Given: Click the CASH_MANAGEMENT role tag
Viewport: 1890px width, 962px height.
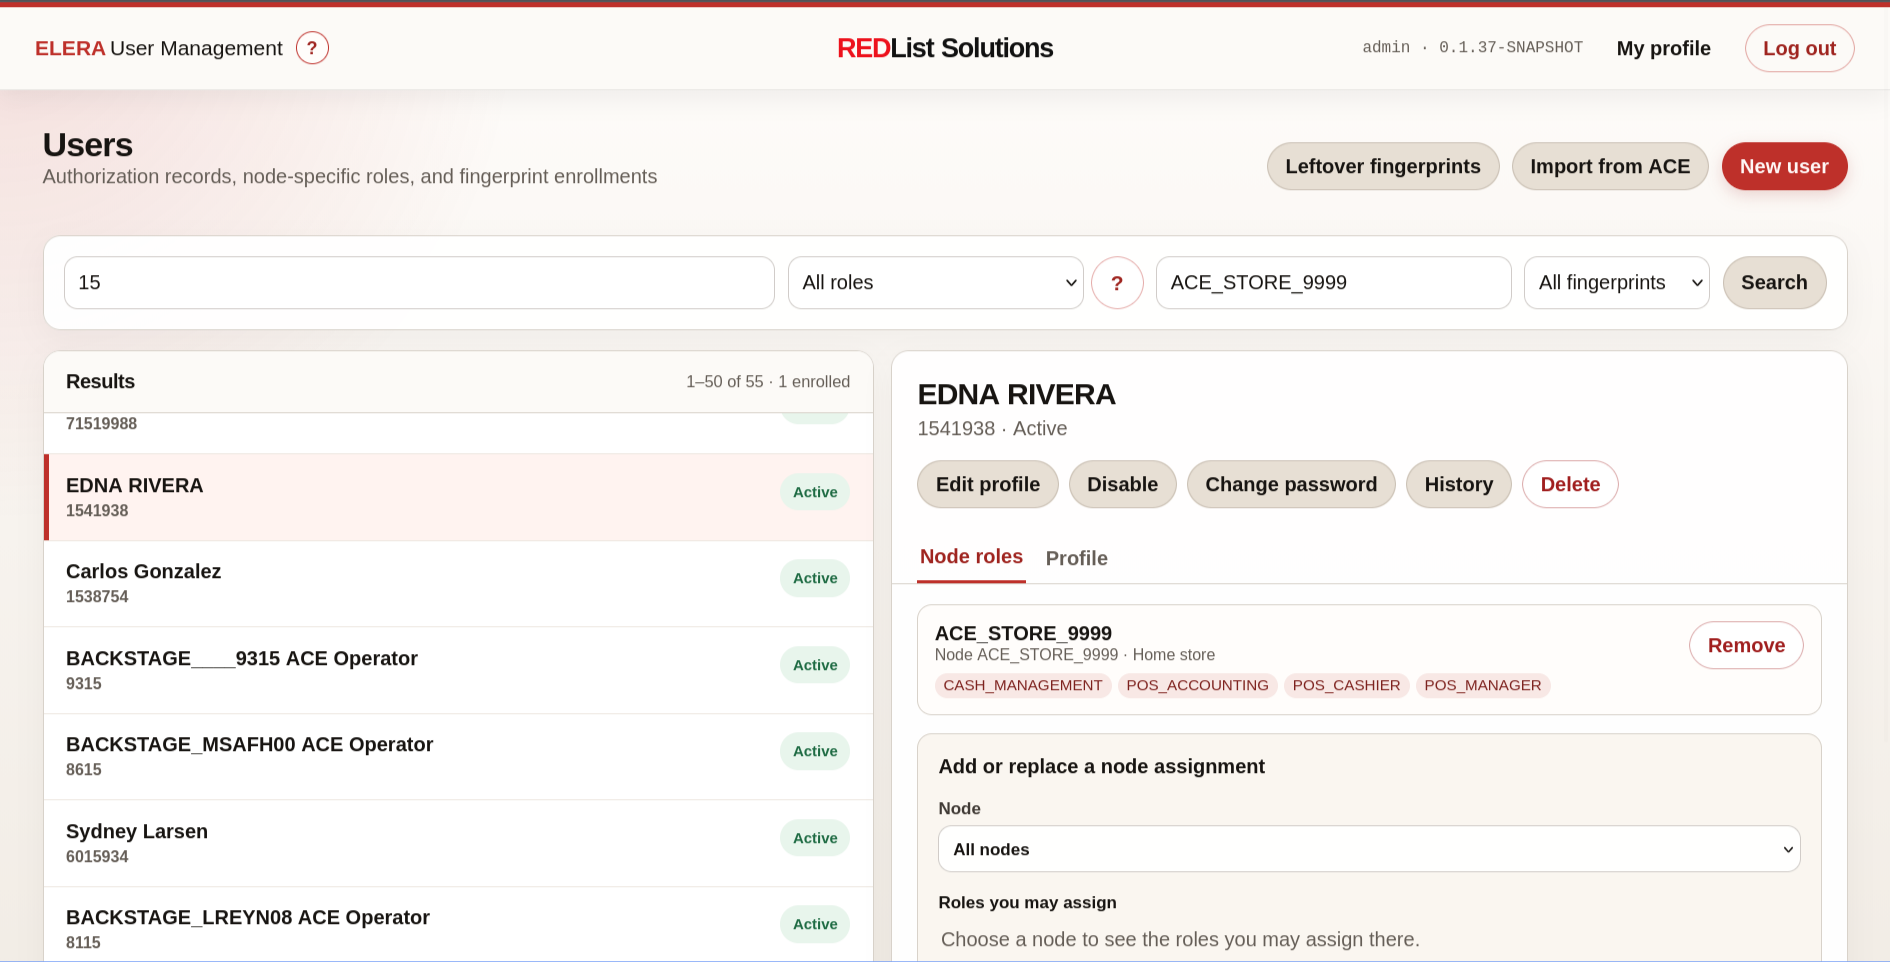Looking at the screenshot, I should pos(1023,685).
